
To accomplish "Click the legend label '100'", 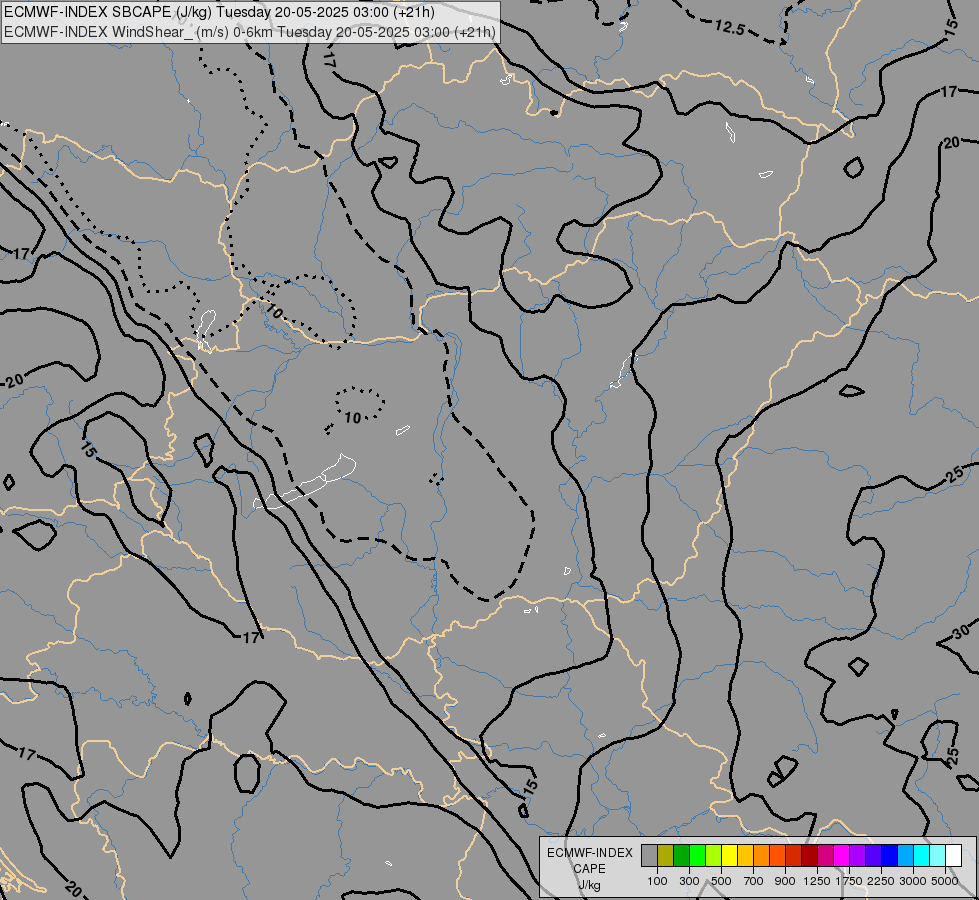I will (x=657, y=881).
